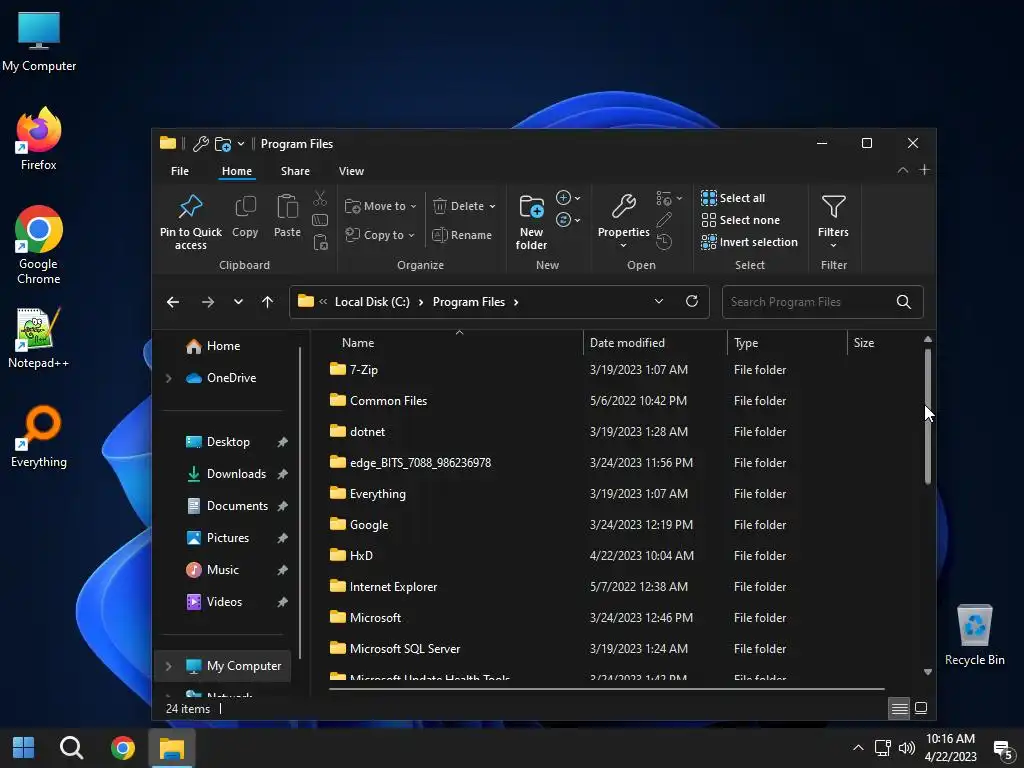Open Notepad++ desktop shortcut
This screenshot has height=768, width=1024.
39,338
